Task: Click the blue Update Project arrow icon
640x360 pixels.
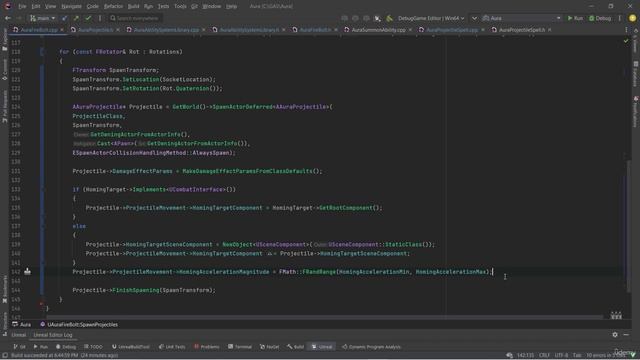Action: click(x=64, y=18)
